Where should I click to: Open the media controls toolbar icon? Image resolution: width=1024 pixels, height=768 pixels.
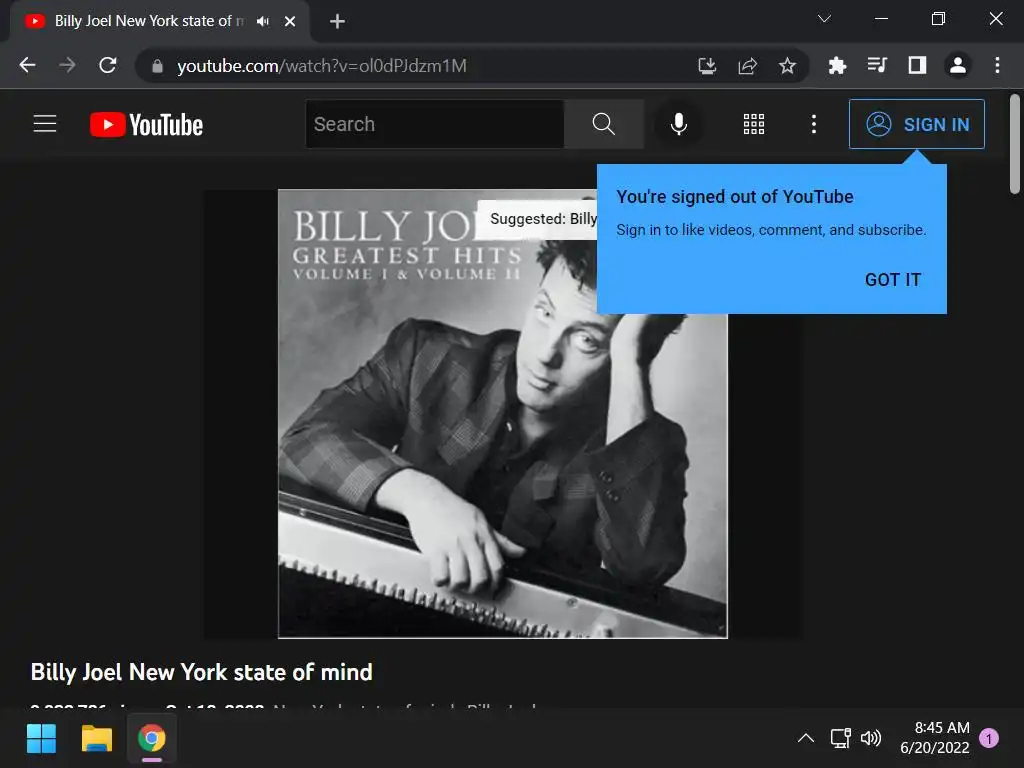pos(877,65)
